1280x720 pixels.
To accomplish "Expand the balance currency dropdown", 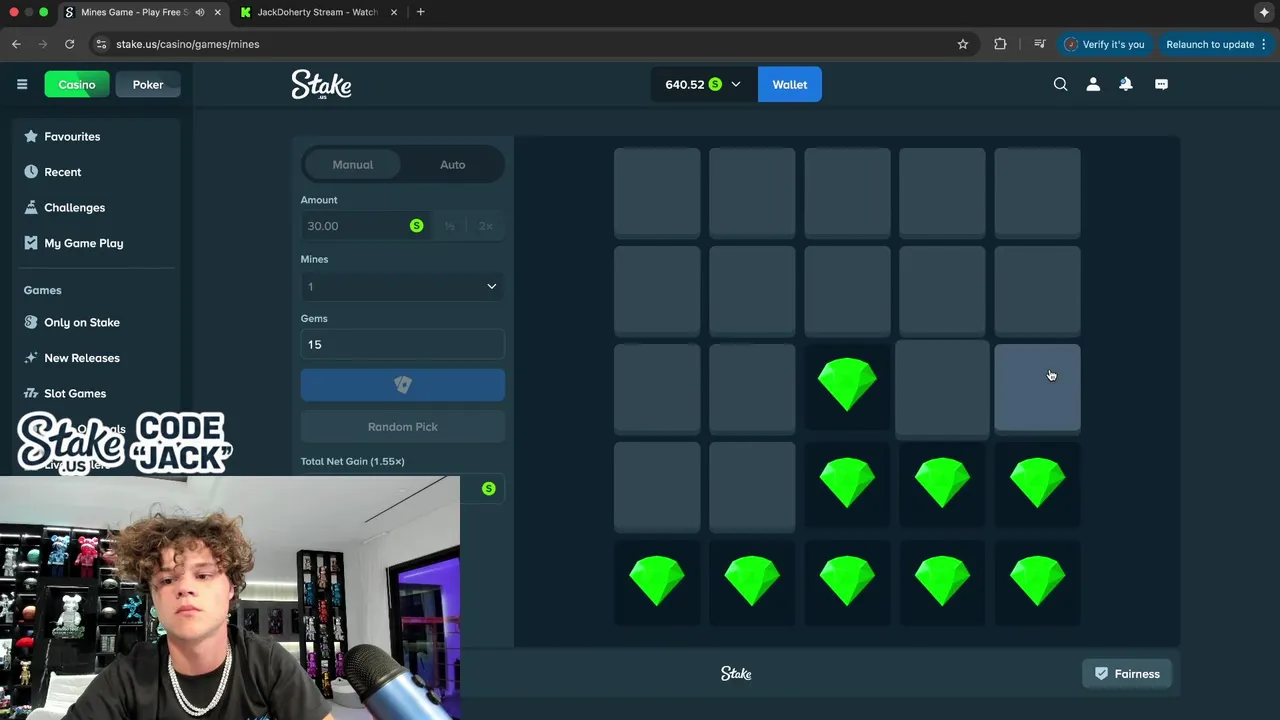I will 736,84.
